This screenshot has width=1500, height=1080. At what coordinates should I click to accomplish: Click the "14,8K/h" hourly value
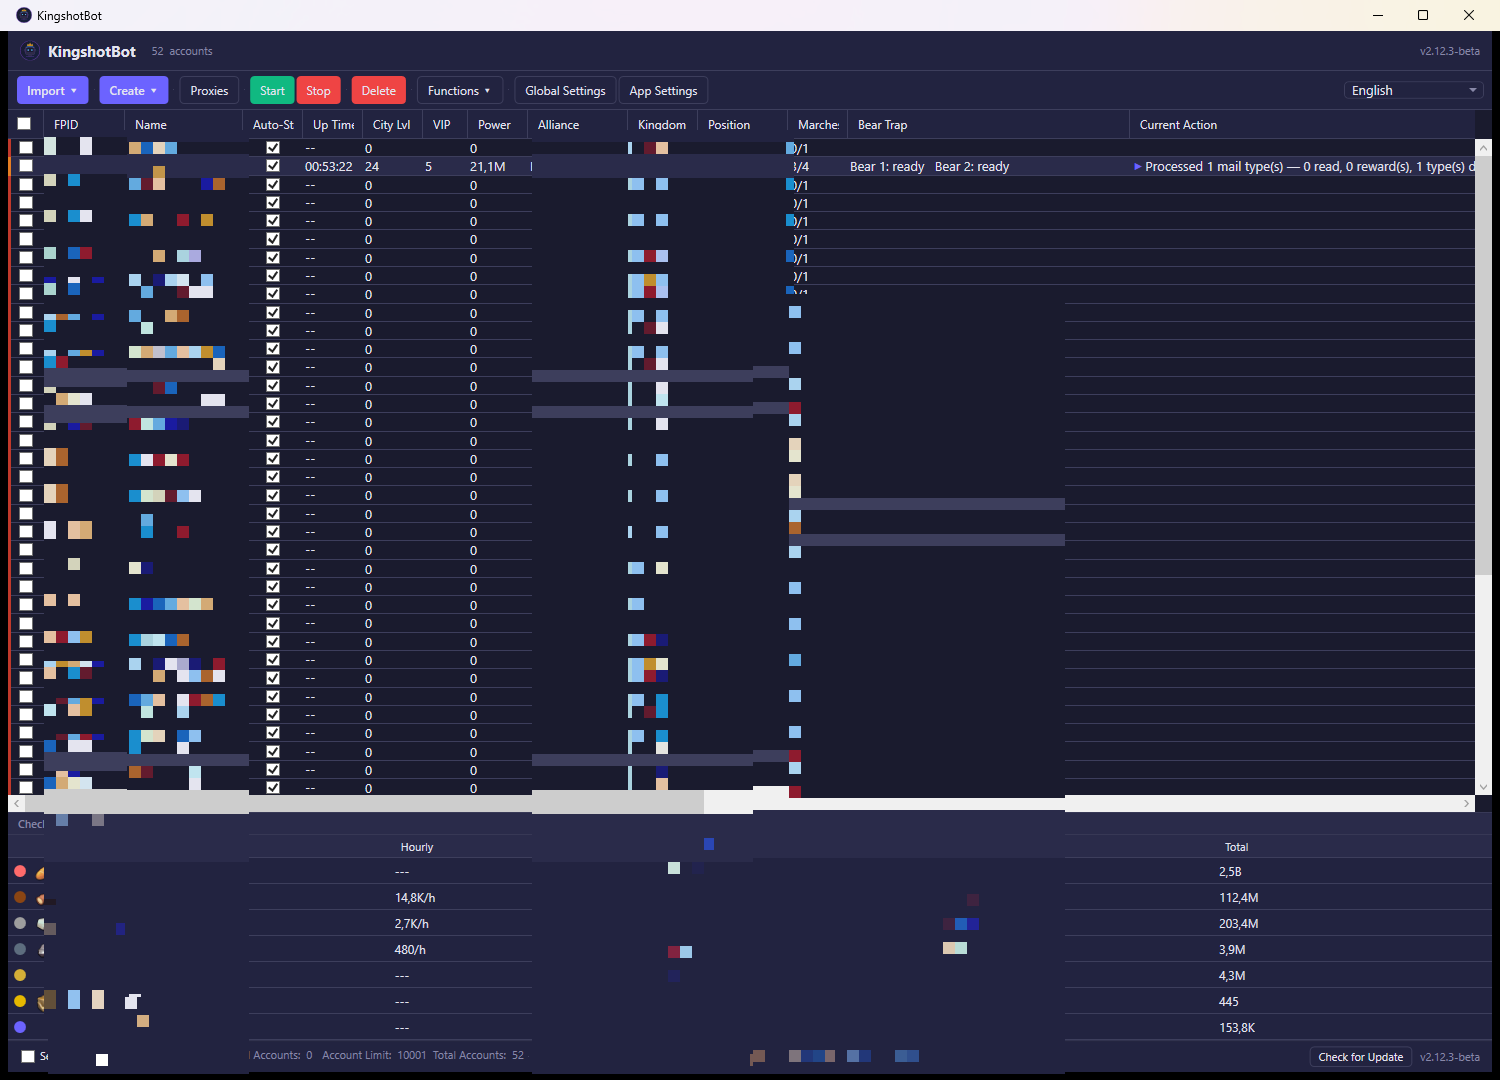415,898
